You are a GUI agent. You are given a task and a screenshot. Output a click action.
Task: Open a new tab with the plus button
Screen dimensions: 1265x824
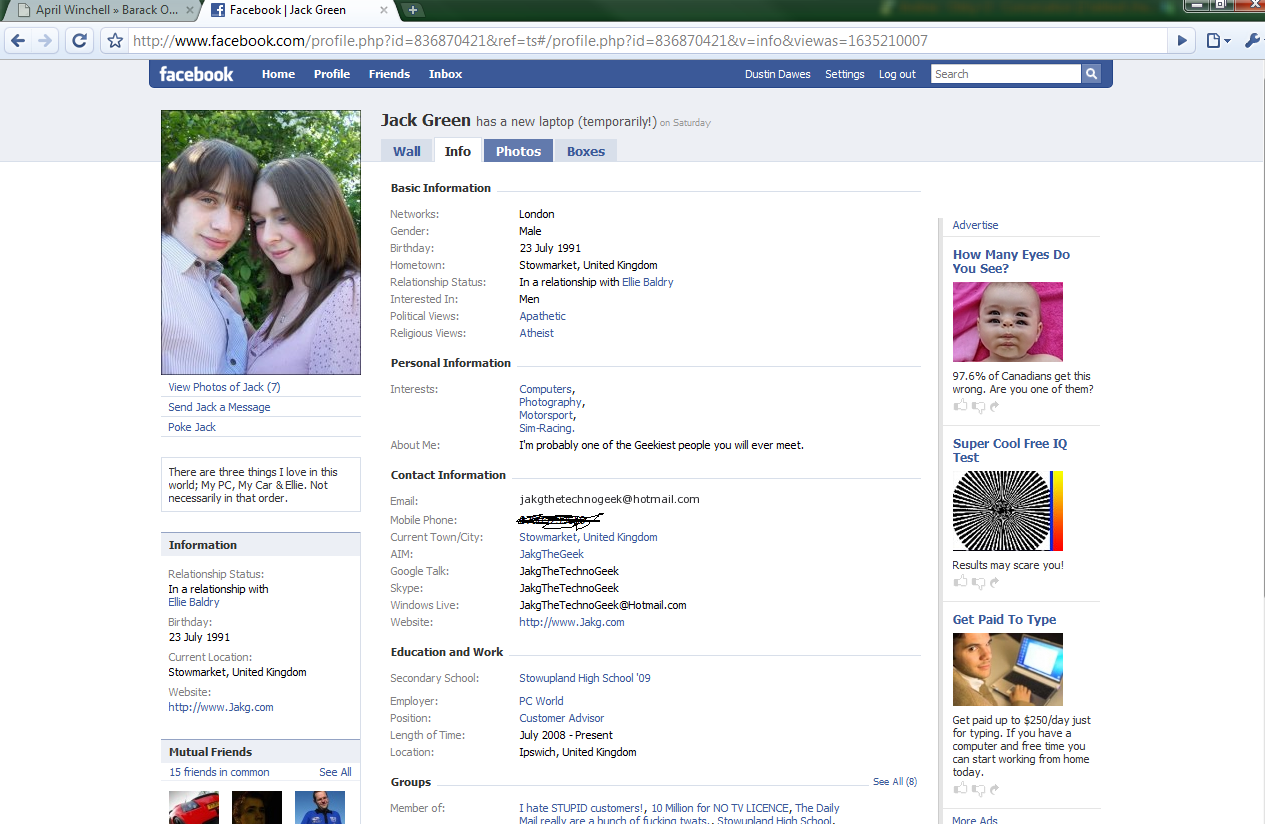tap(412, 10)
